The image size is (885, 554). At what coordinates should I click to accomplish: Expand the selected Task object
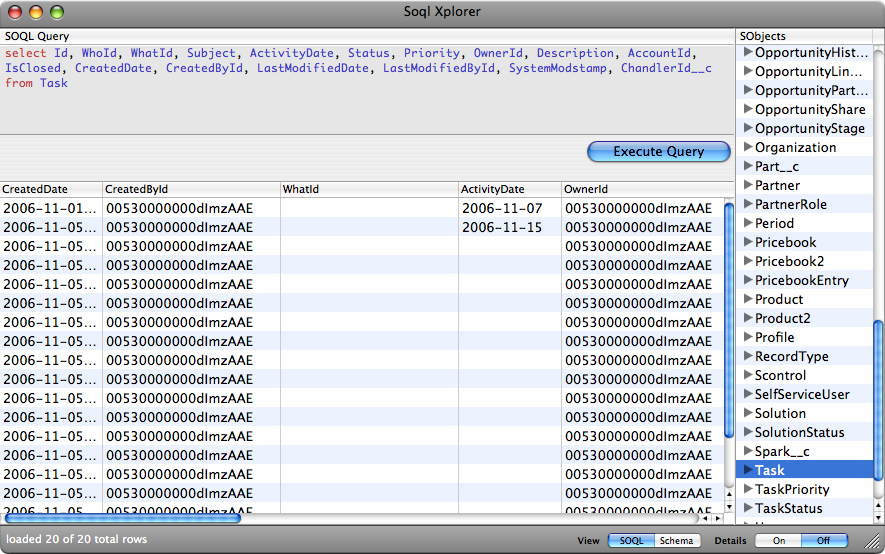click(x=748, y=469)
